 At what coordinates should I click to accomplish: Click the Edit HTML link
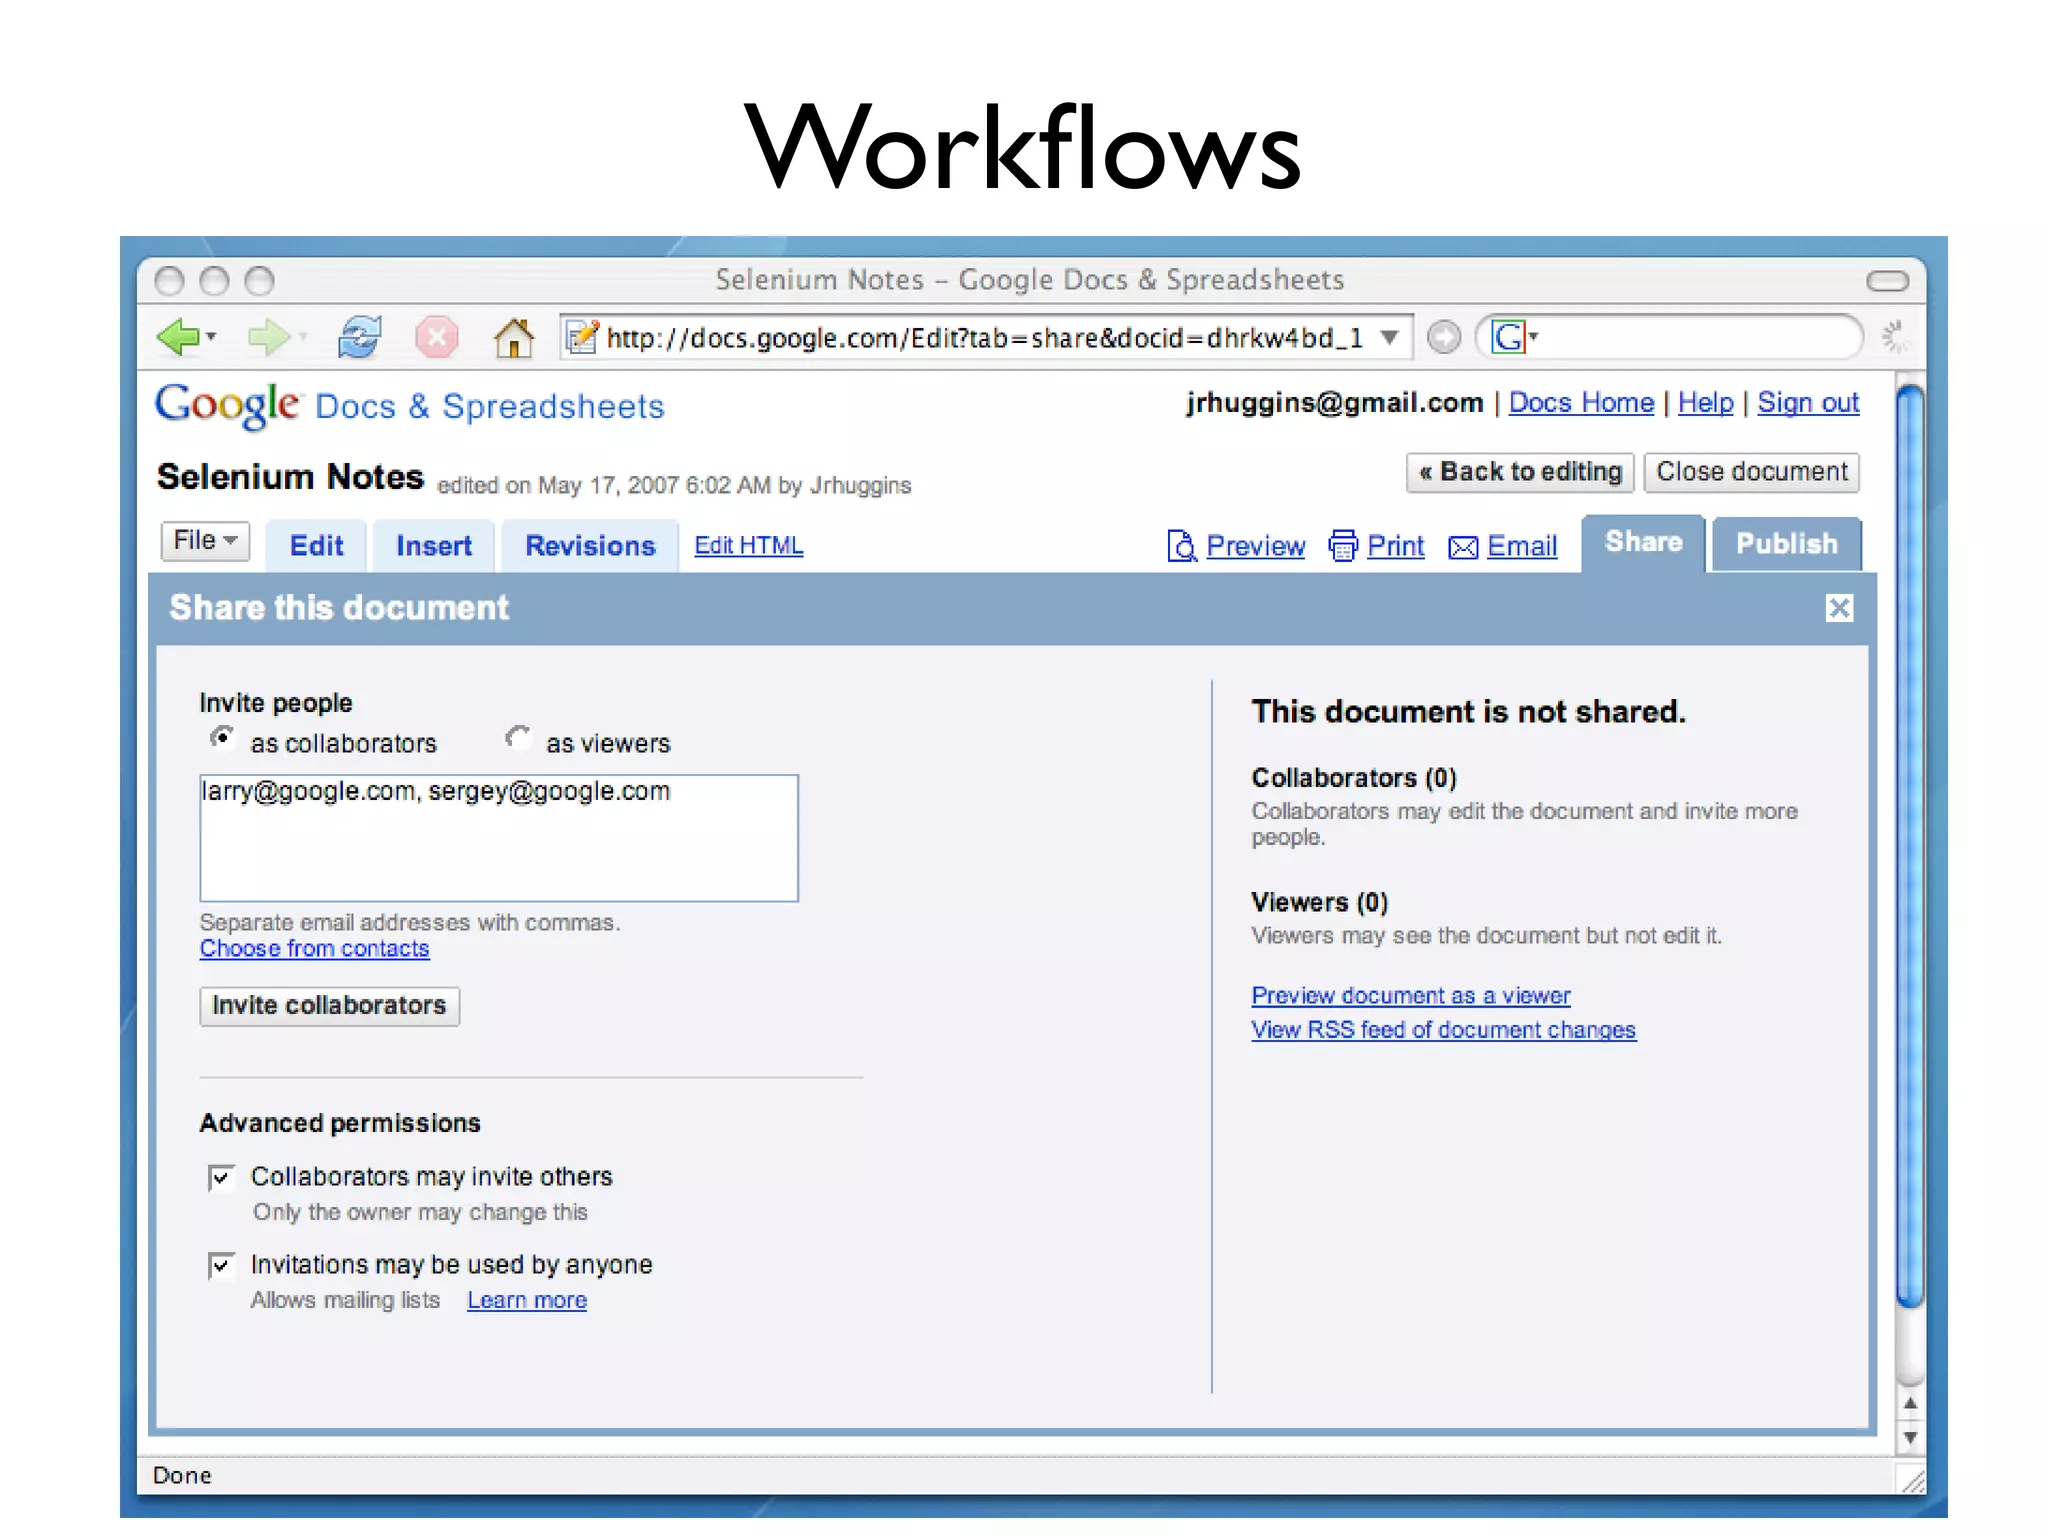coord(749,546)
